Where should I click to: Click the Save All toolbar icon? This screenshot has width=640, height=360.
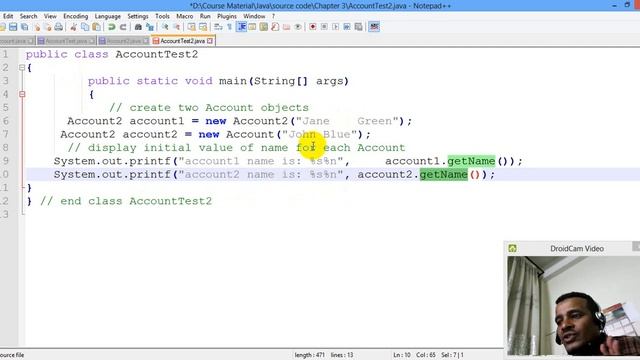pos(24,27)
